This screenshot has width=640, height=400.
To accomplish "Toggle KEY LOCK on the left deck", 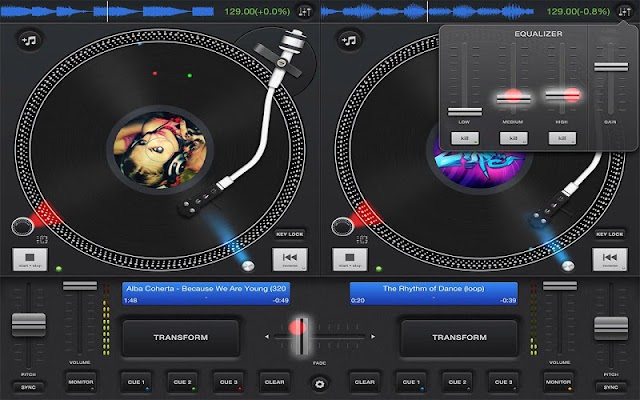I will click(289, 234).
